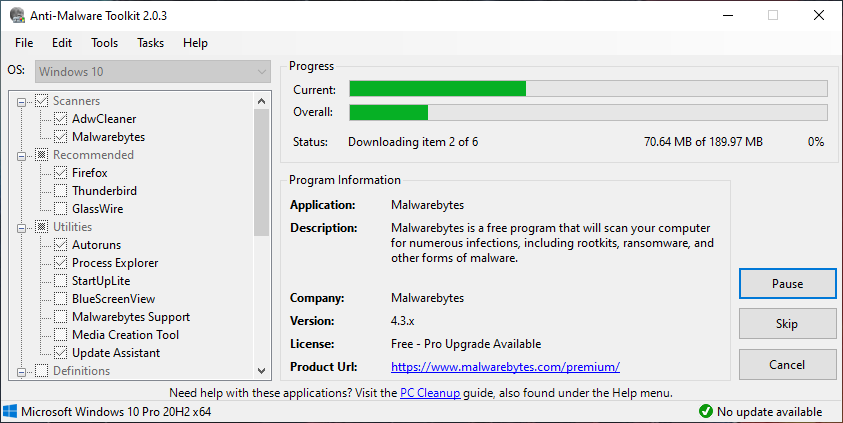The image size is (843, 423).
Task: Select the Process Explorer row label
Action: tap(115, 263)
